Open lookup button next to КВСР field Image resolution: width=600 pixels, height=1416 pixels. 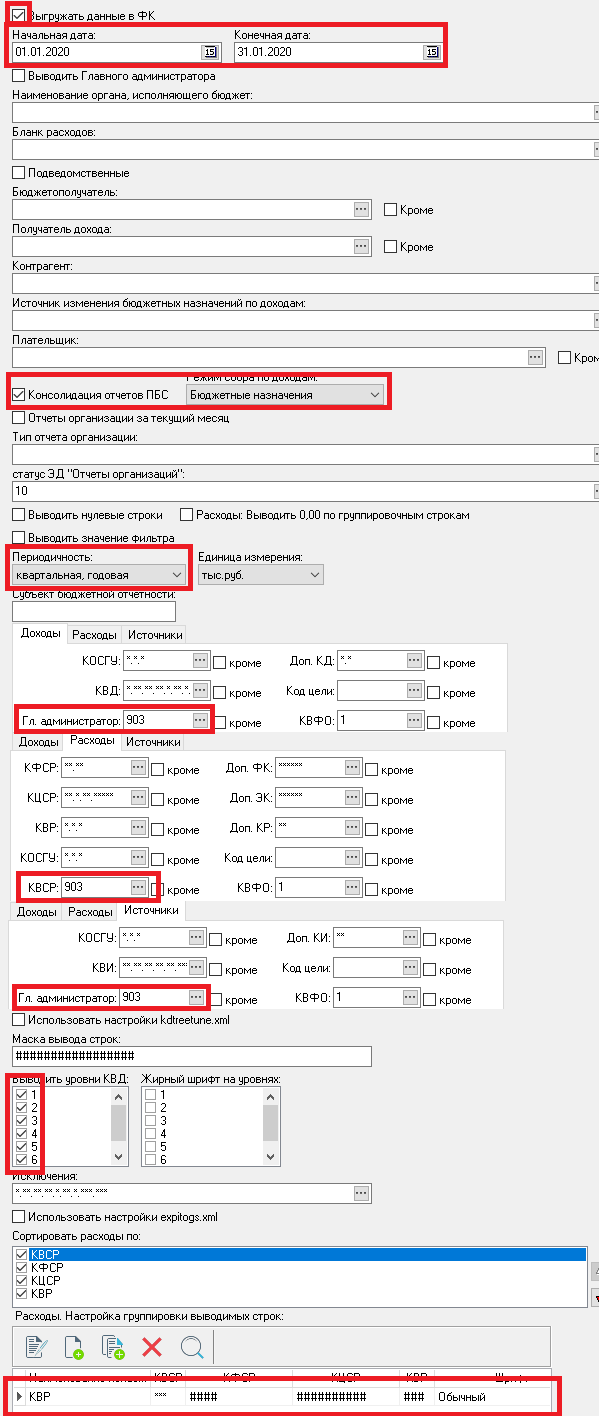coord(138,888)
